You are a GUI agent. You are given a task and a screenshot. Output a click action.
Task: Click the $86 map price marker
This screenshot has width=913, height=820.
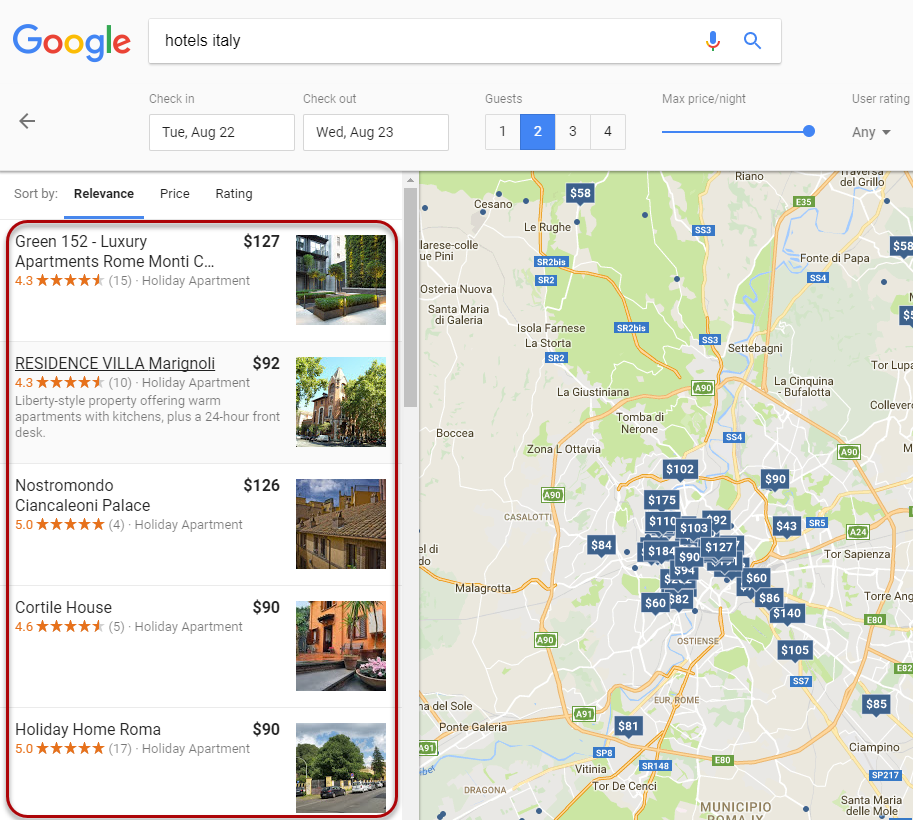pos(769,598)
